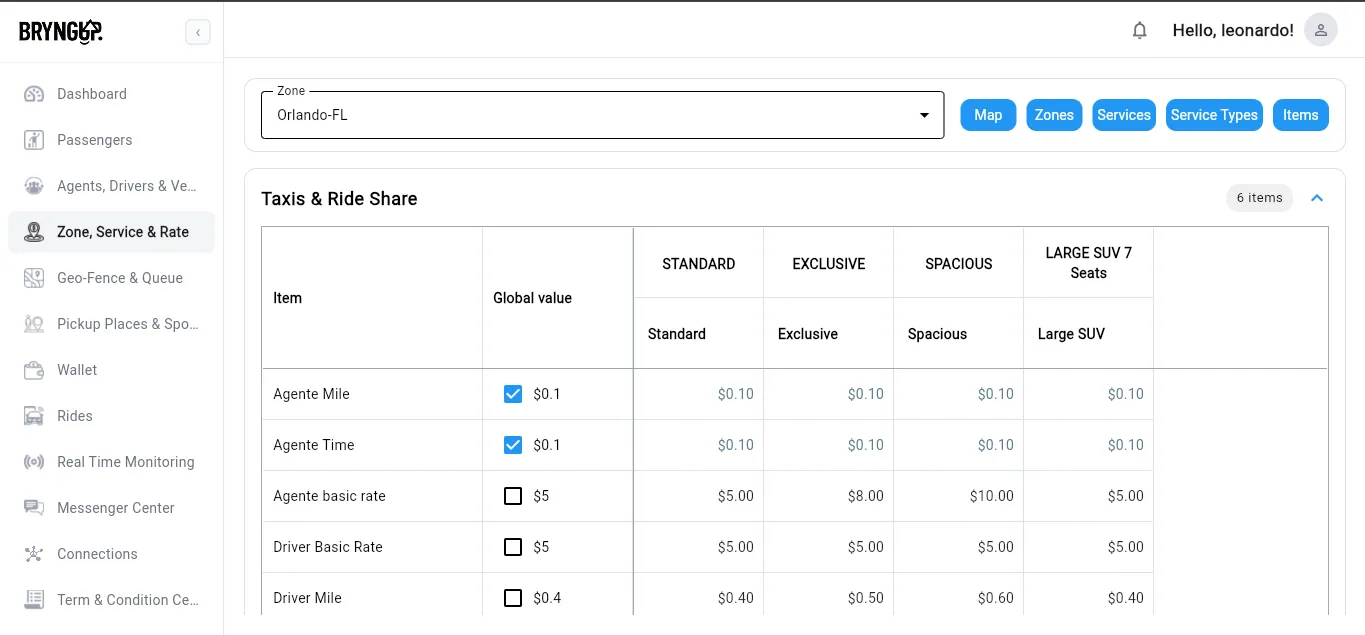1365x635 pixels.
Task: Check Agente basic rate global checkbox
Action: tap(513, 496)
